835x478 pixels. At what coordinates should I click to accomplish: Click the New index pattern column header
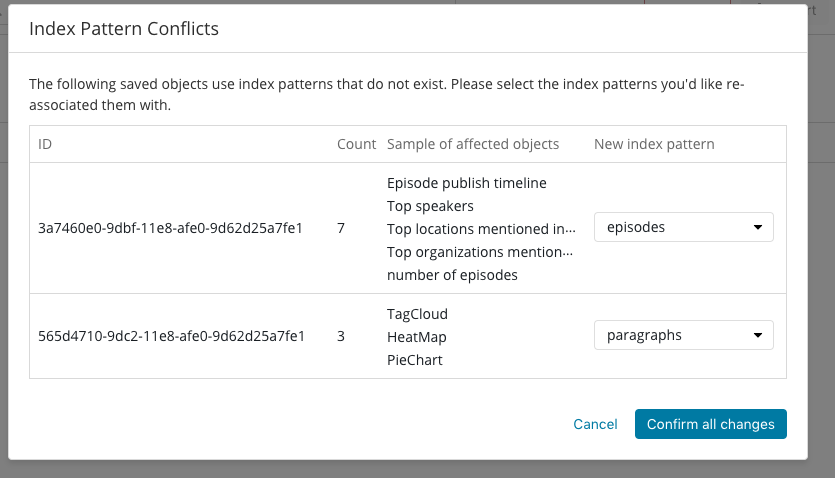pos(654,144)
